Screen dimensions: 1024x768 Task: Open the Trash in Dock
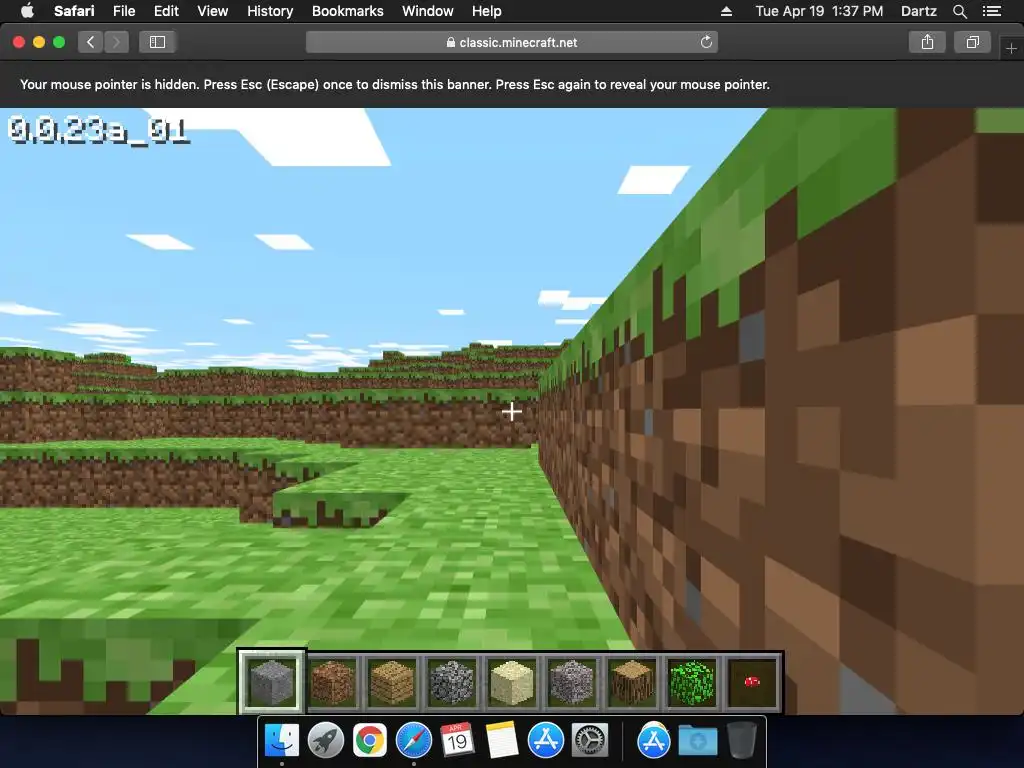pyautogui.click(x=741, y=741)
